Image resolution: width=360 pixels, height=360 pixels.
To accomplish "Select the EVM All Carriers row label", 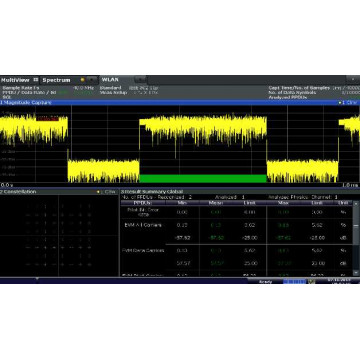I will point(143,225).
